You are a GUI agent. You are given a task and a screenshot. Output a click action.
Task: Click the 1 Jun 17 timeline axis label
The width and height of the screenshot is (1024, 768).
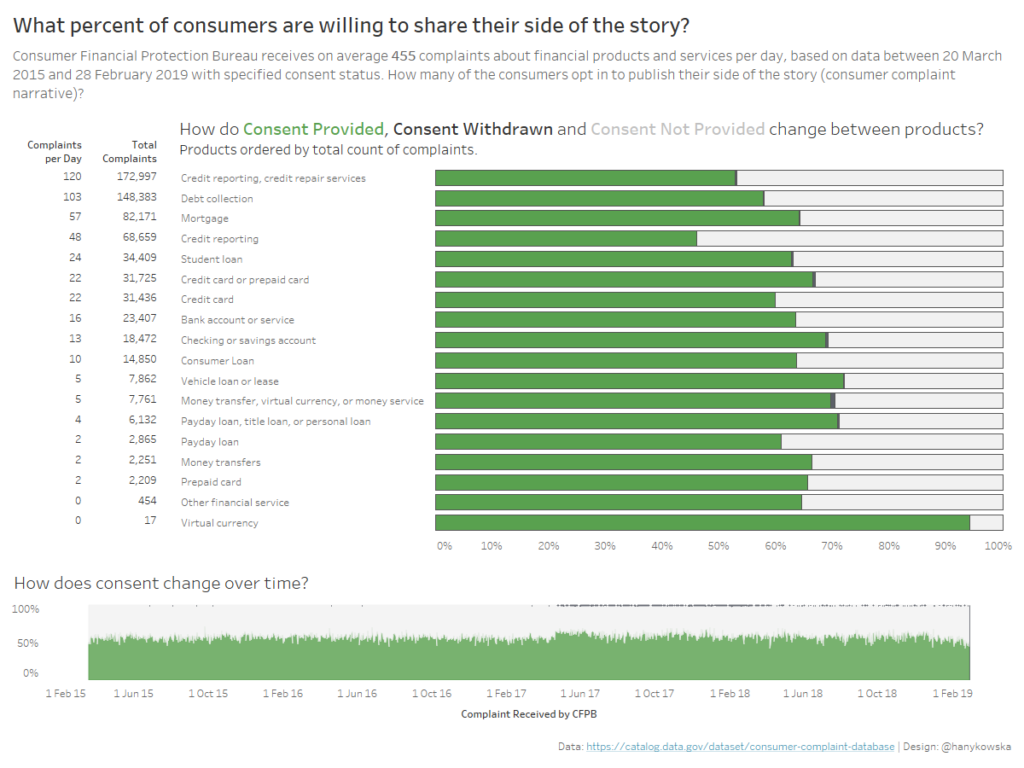tap(580, 693)
